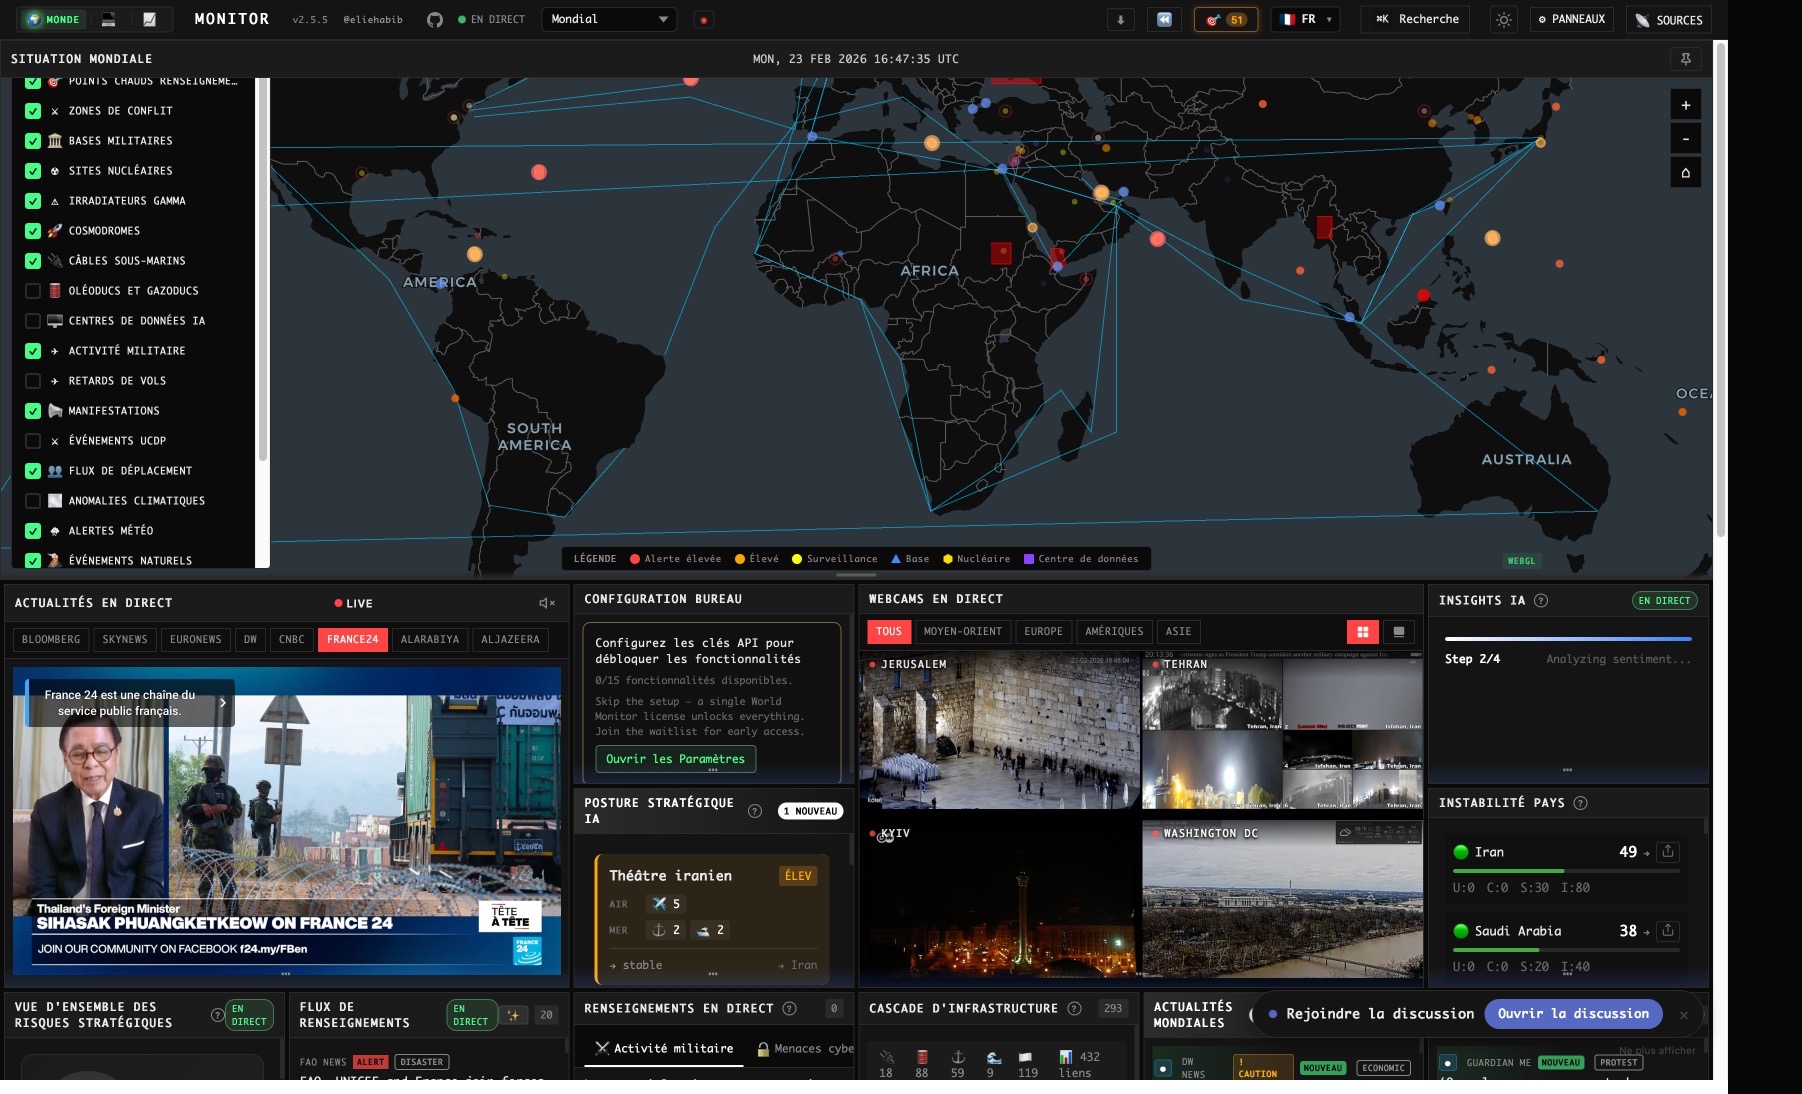The width and height of the screenshot is (1802, 1094).
Task: Click the rewind playback icon in header
Action: coord(1164,20)
